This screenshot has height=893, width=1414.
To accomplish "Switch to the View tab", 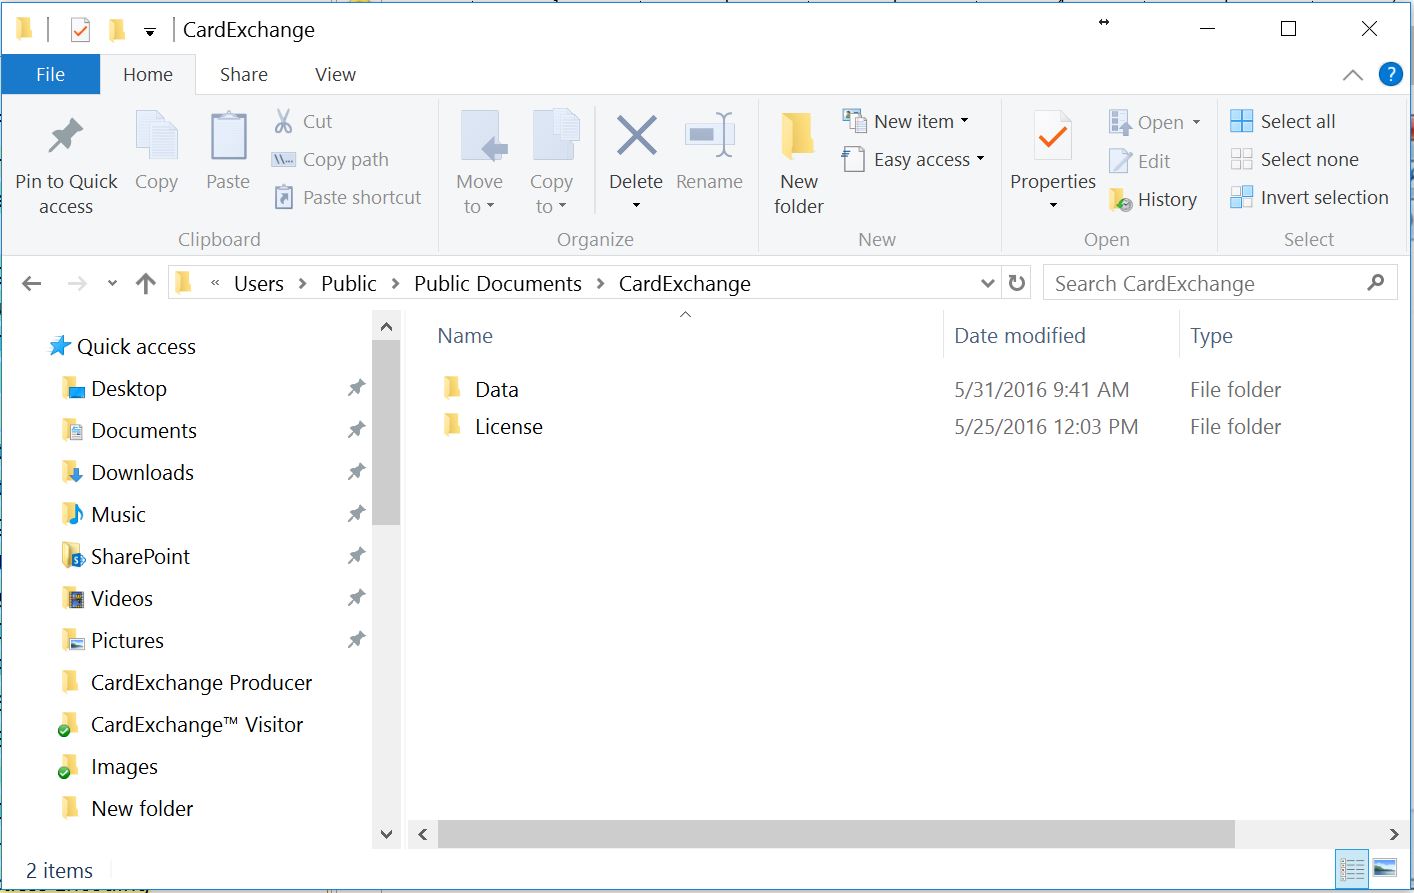I will [335, 74].
